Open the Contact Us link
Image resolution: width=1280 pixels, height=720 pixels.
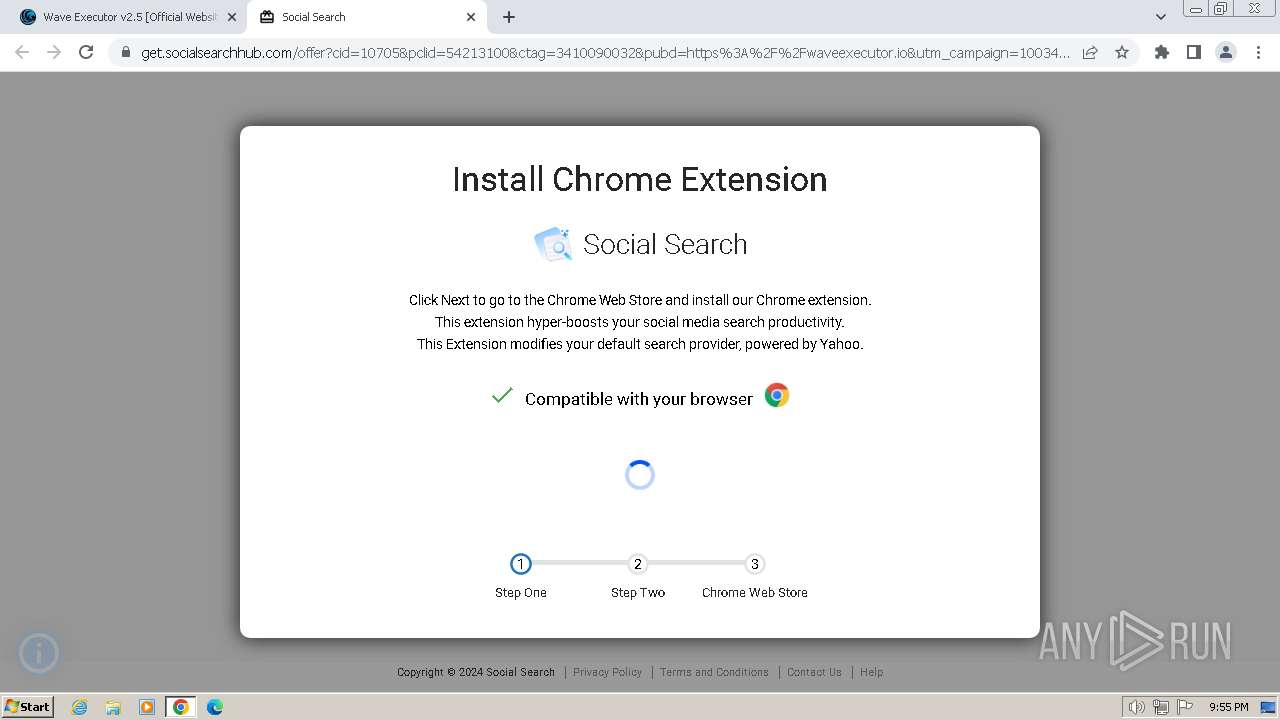coord(814,672)
